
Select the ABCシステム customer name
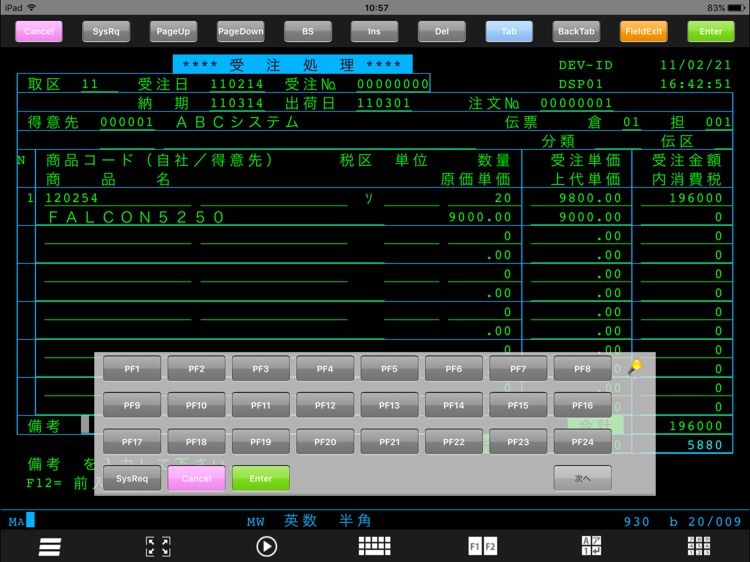[238, 122]
